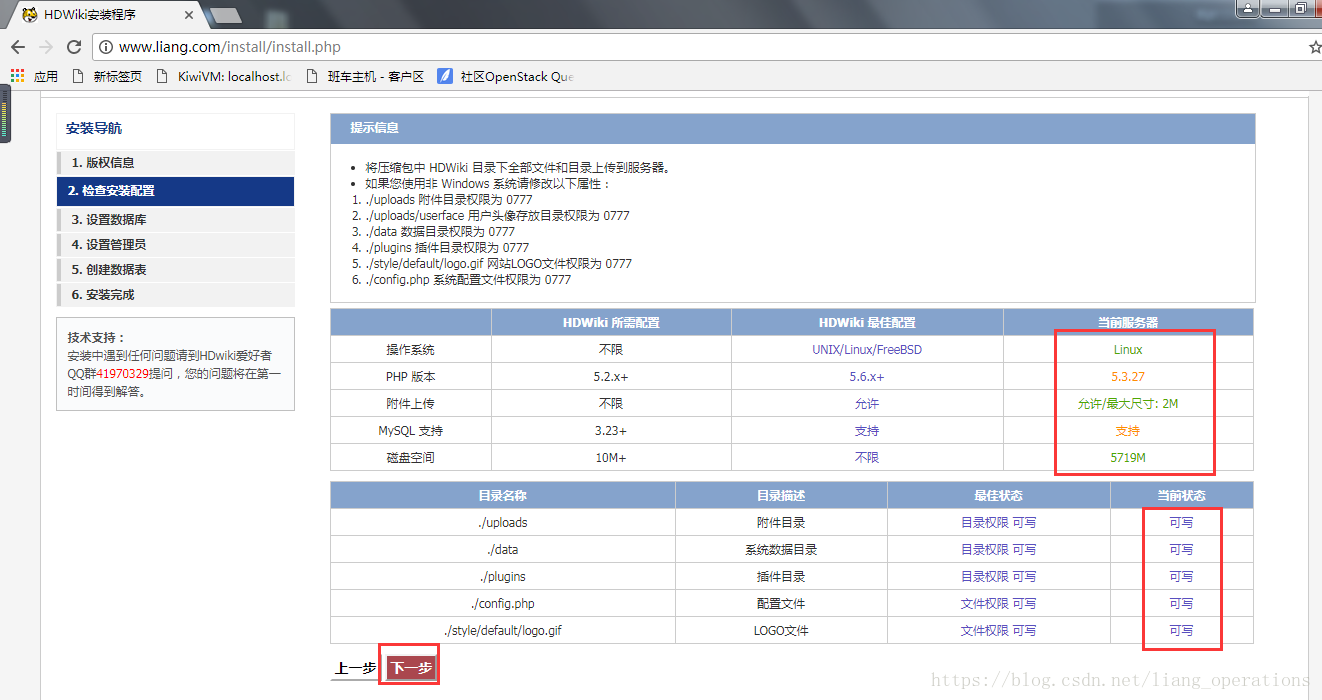Click the browser forward arrow
The height and width of the screenshot is (700, 1322).
tap(46, 47)
